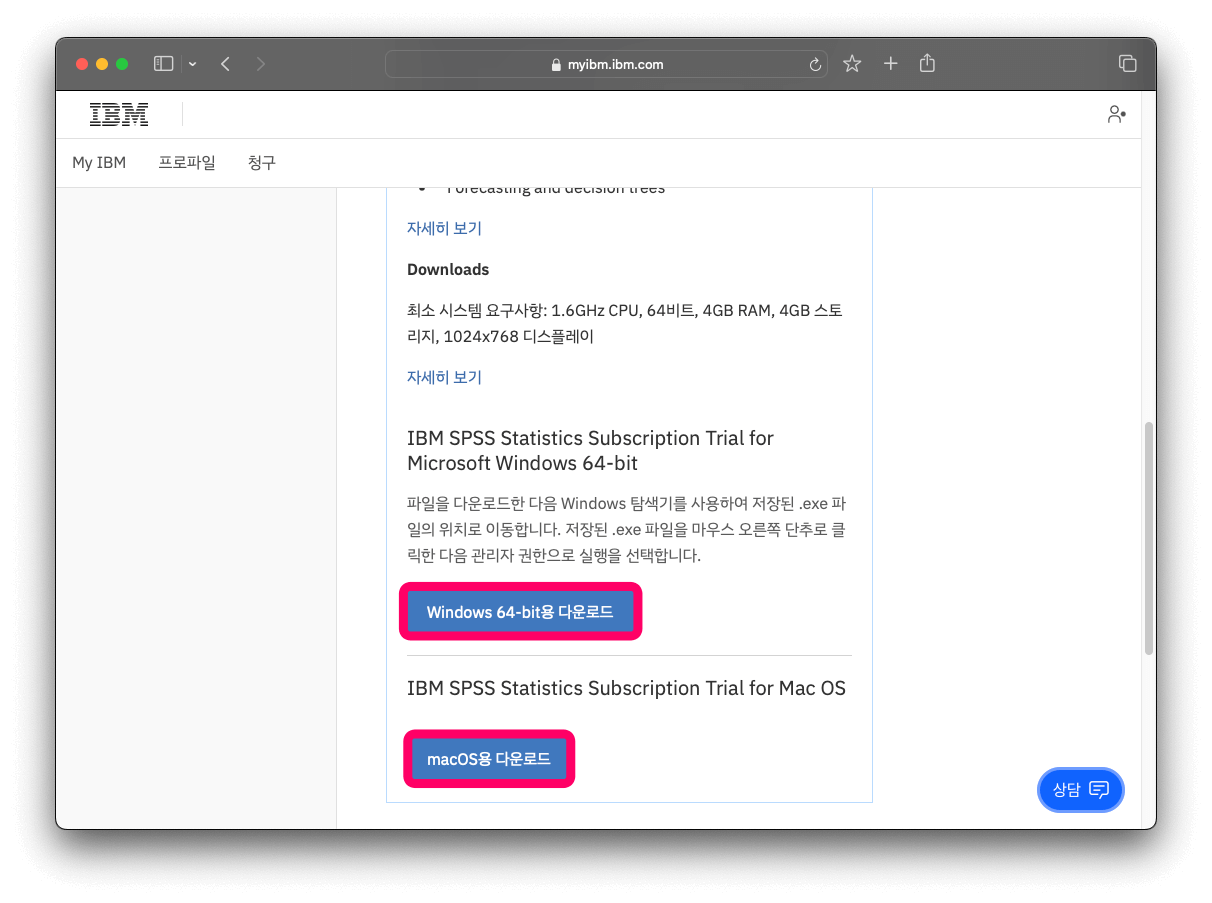Show the tab overview icon

[1127, 64]
